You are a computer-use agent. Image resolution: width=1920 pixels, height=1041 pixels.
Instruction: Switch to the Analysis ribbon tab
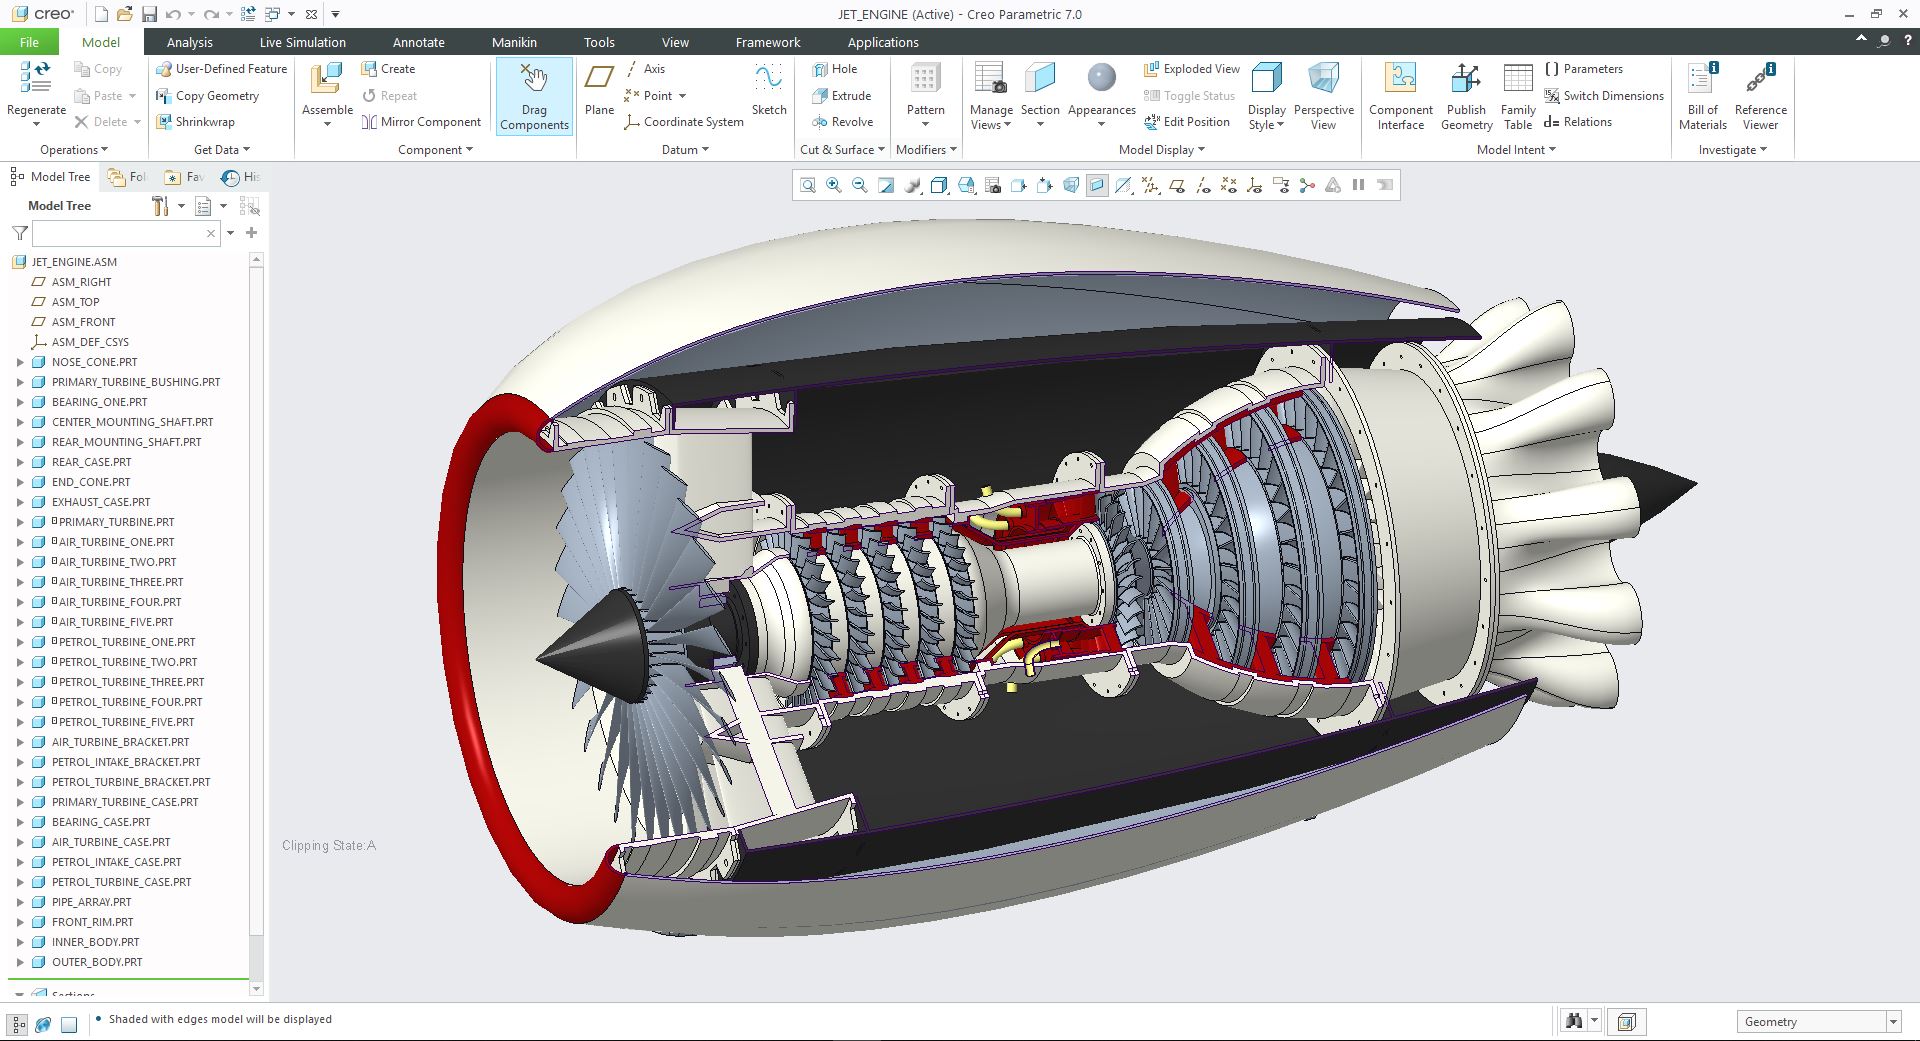[x=189, y=42]
